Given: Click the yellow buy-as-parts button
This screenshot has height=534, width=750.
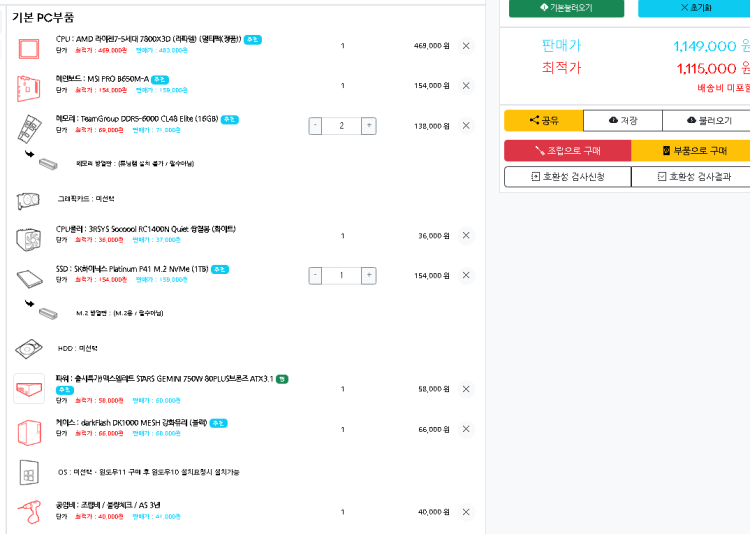Looking at the screenshot, I should coord(691,151).
